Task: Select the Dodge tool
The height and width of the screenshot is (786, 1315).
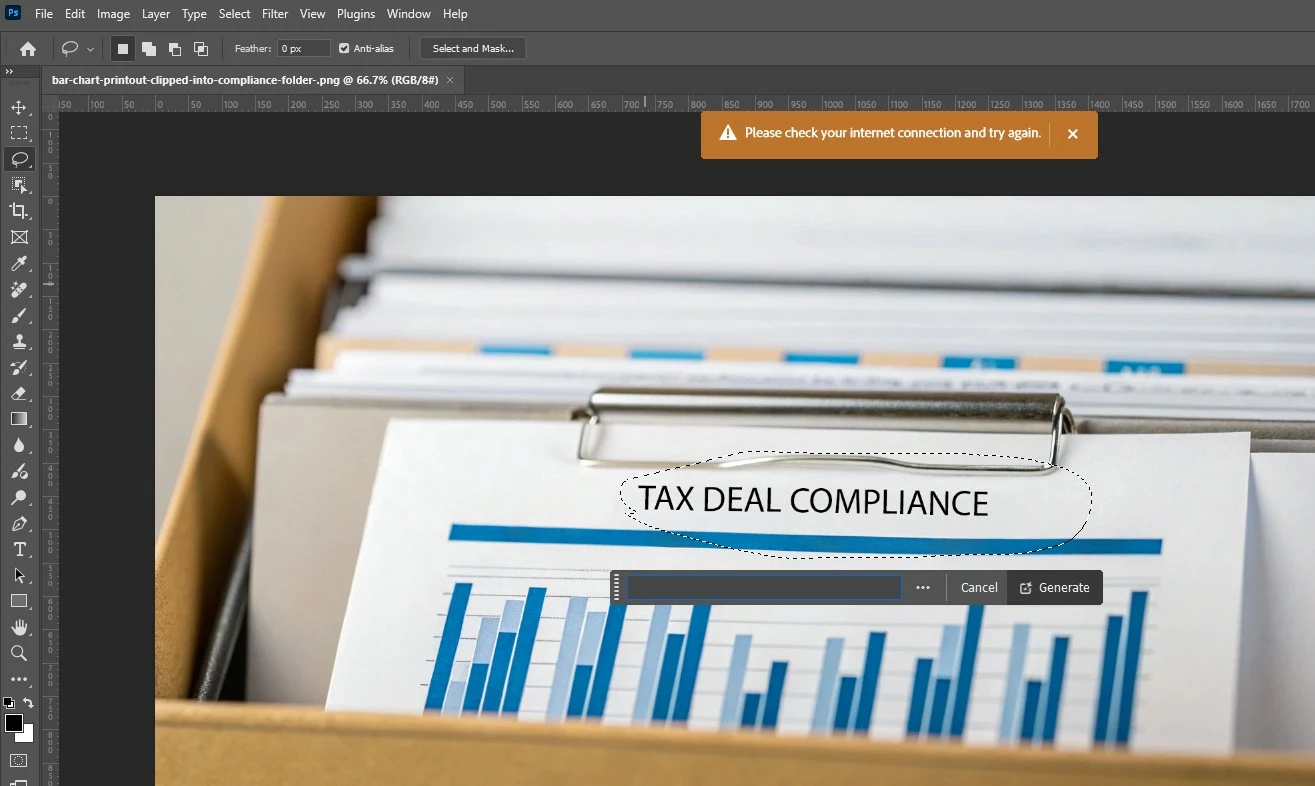Action: (19, 498)
